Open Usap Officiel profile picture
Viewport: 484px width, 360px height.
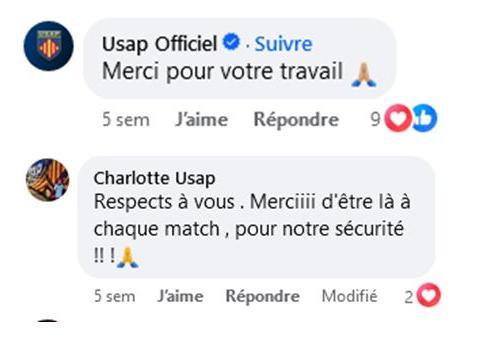[49, 46]
